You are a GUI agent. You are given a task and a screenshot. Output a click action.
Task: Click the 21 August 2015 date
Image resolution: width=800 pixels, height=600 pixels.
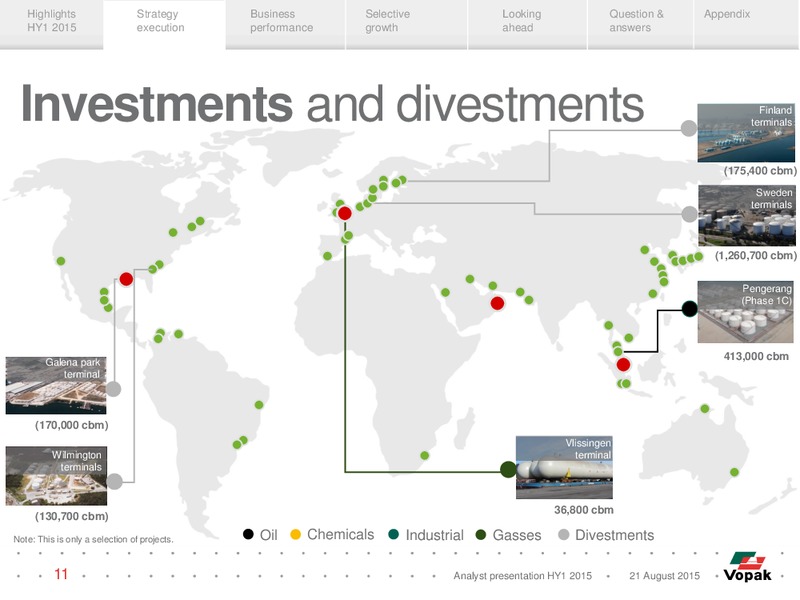tap(664, 576)
